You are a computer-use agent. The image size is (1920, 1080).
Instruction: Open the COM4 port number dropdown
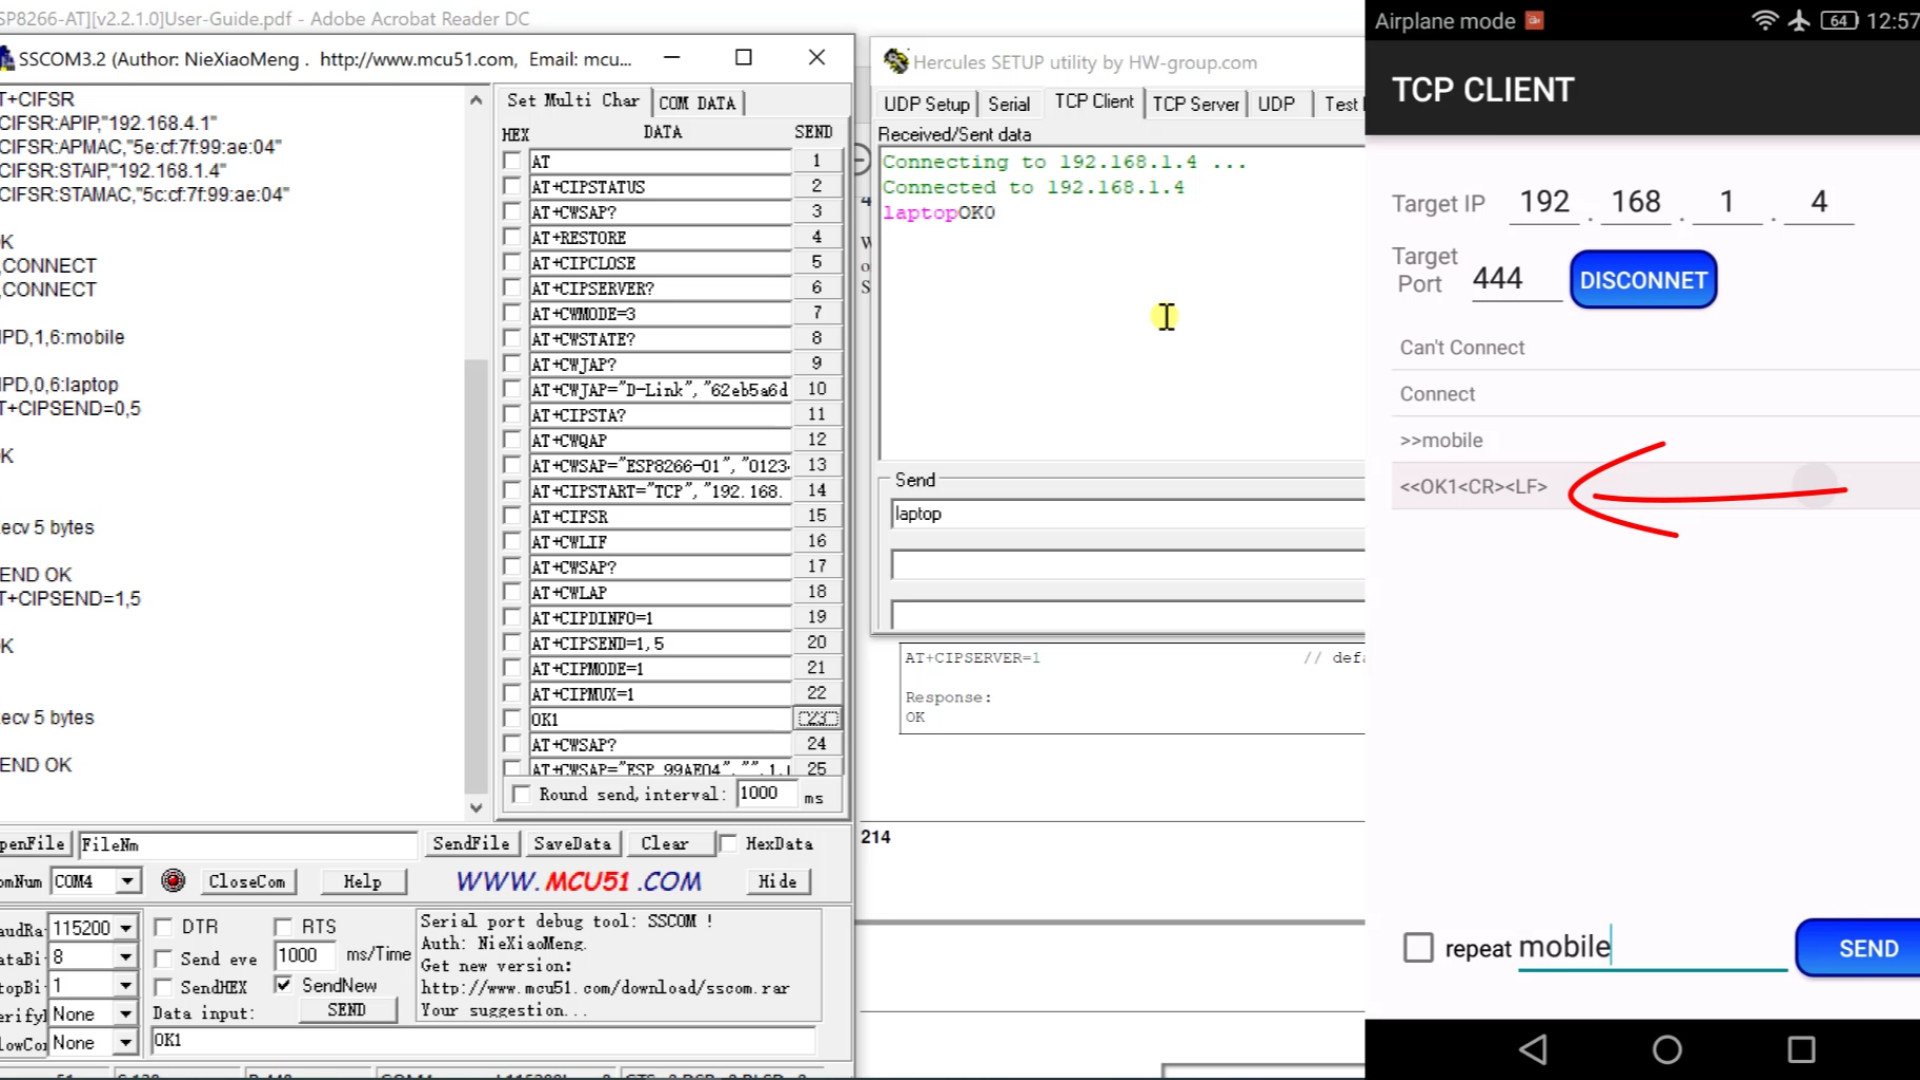(x=127, y=881)
